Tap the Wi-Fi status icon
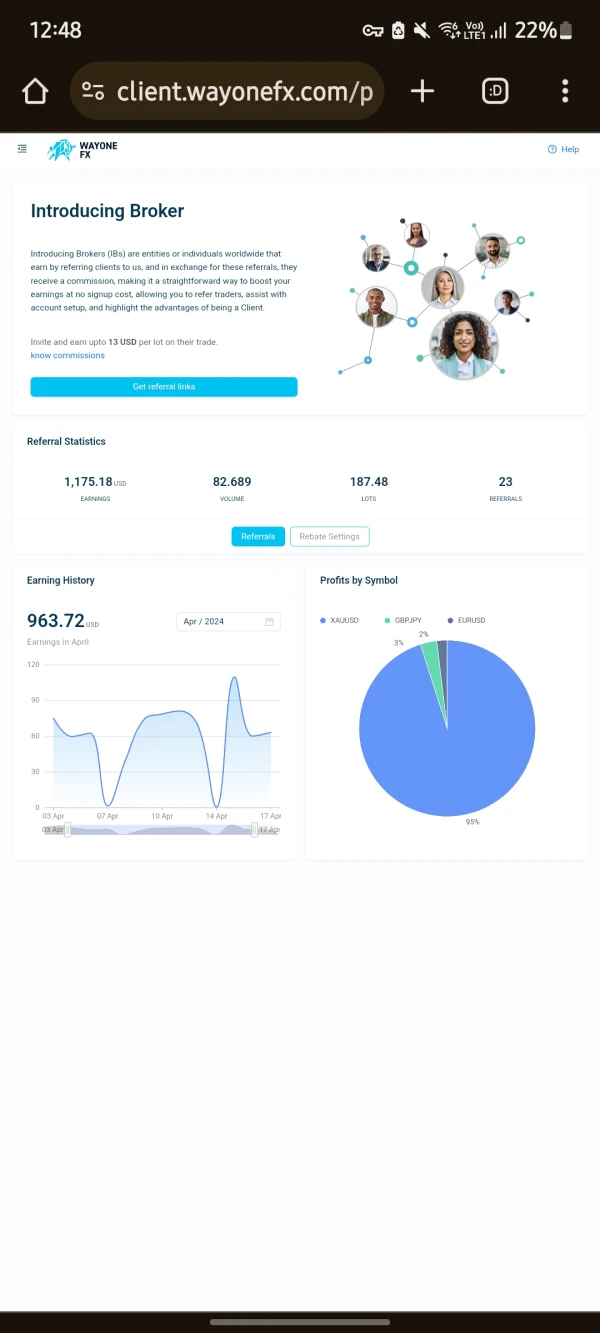 449,30
